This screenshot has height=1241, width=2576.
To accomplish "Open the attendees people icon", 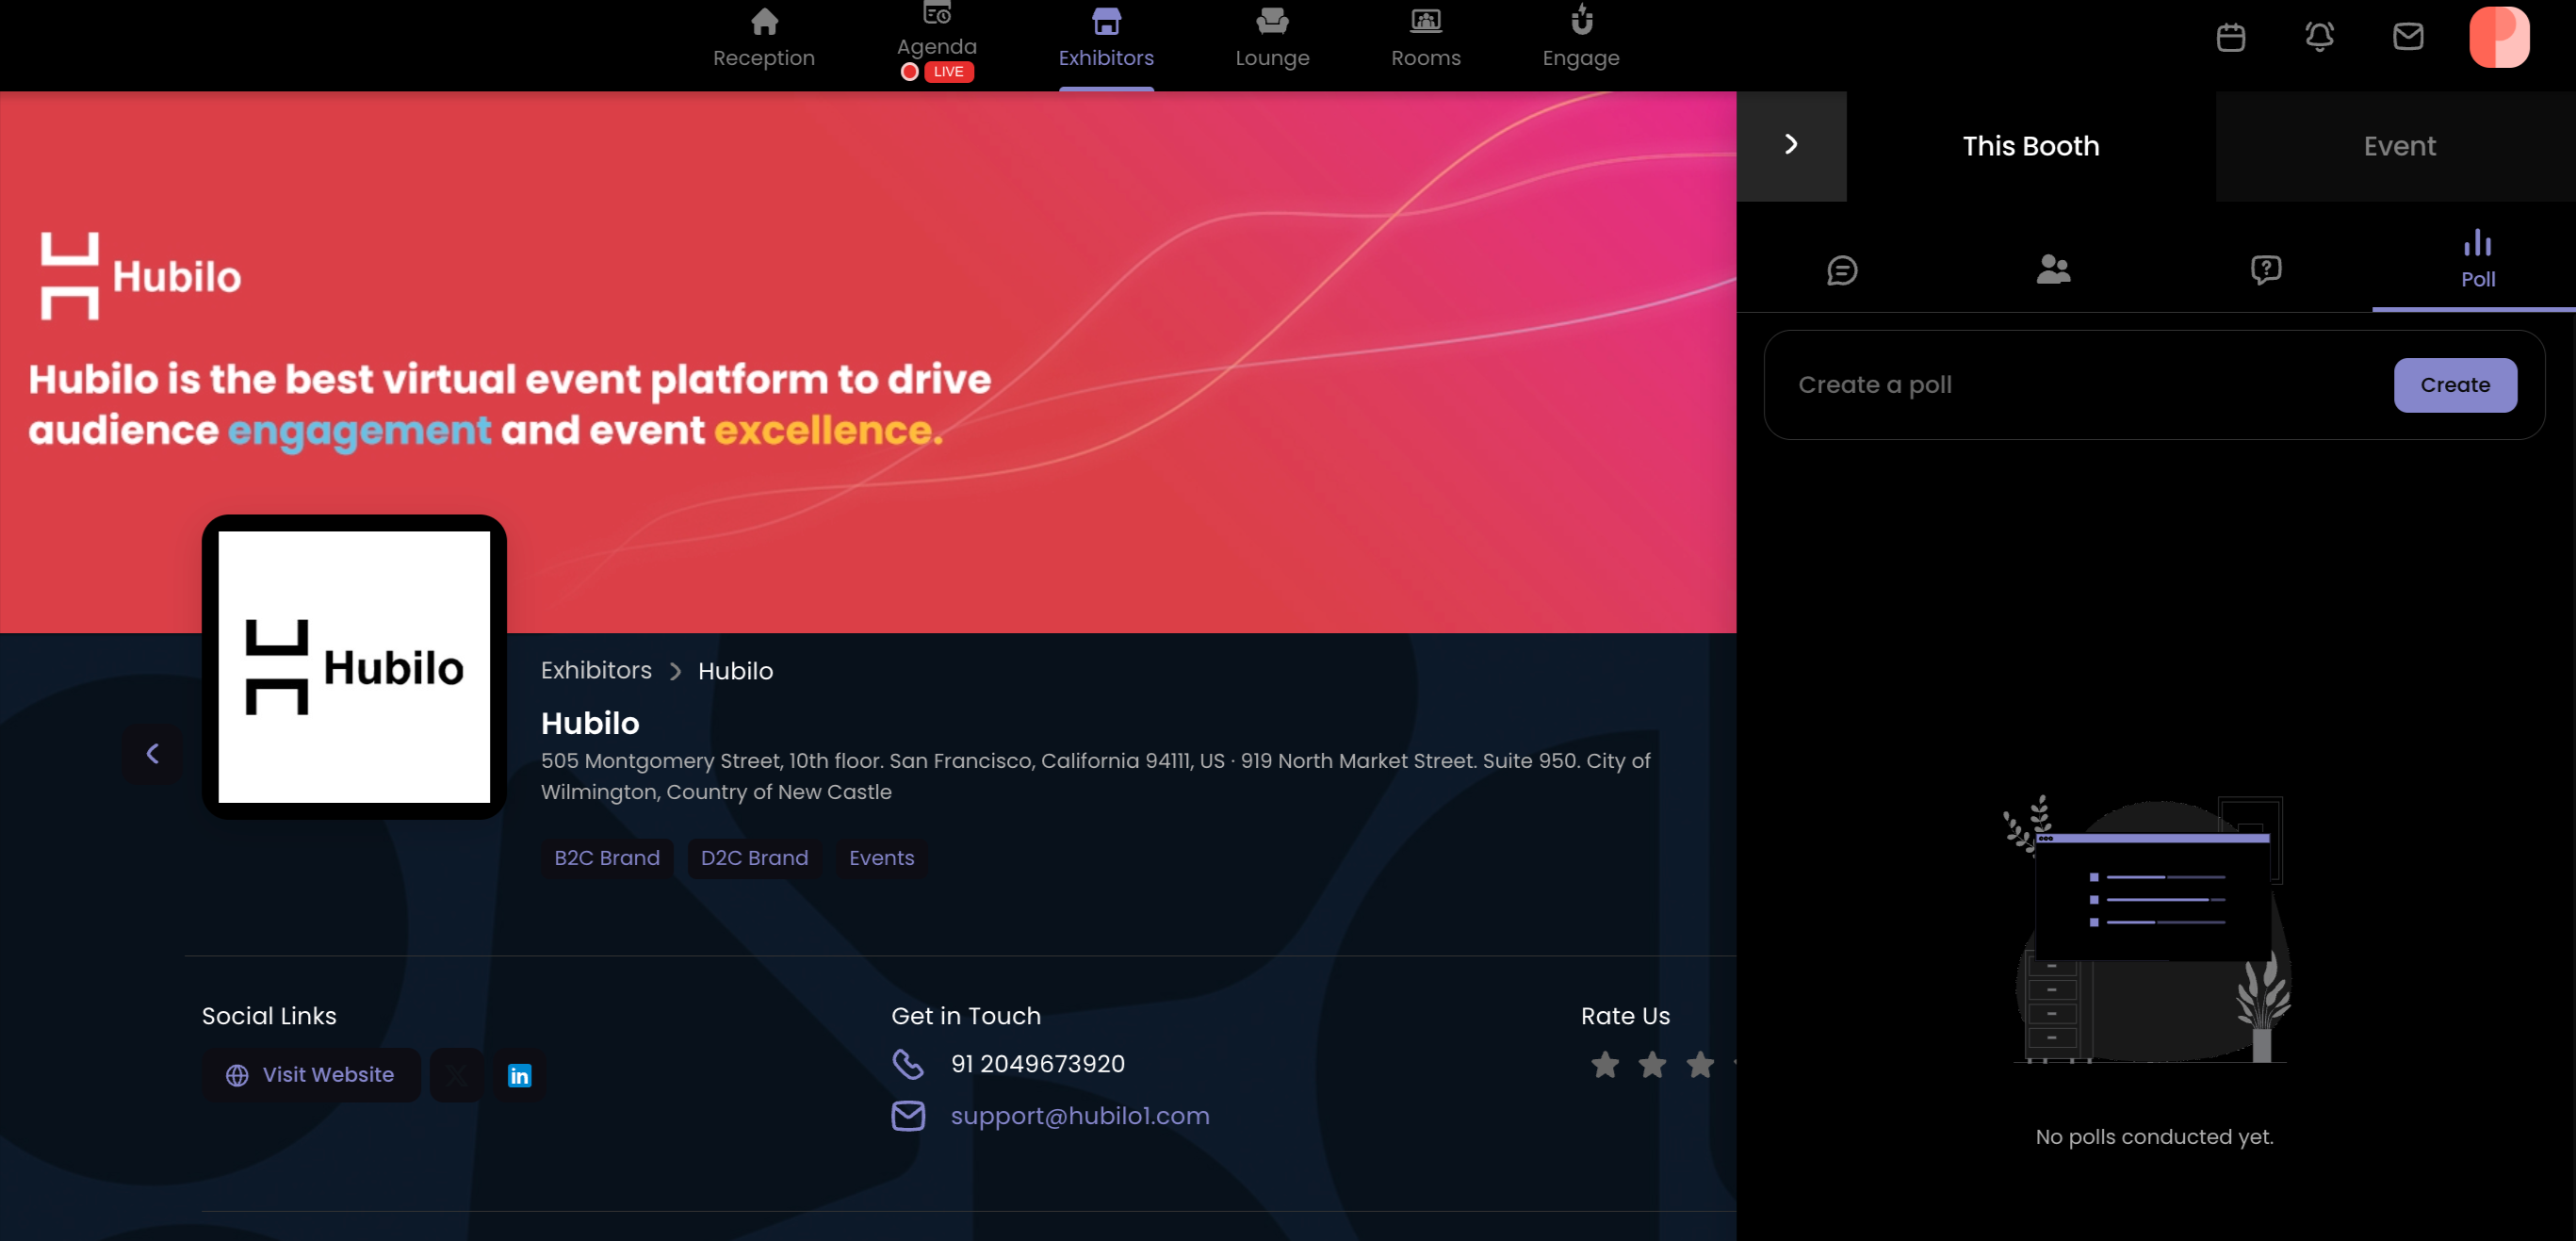I will (x=2053, y=269).
